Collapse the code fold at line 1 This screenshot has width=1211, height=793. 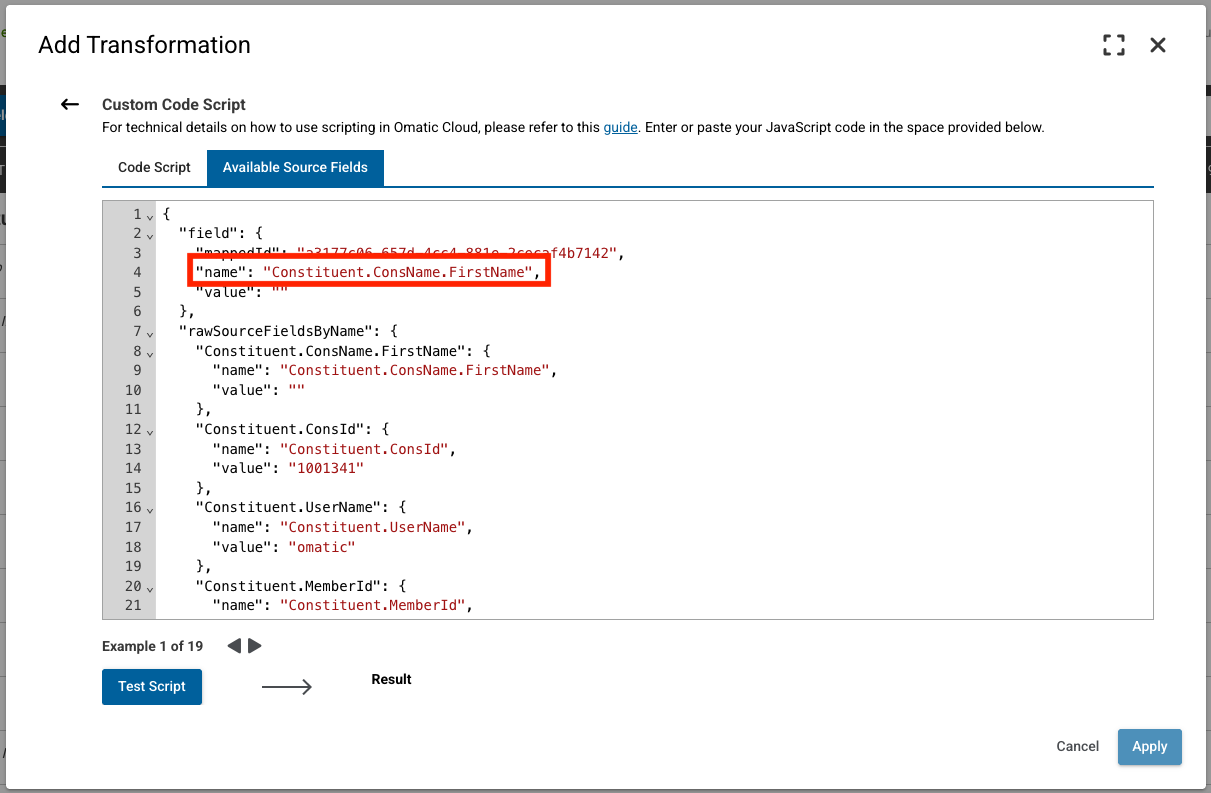click(x=150, y=216)
